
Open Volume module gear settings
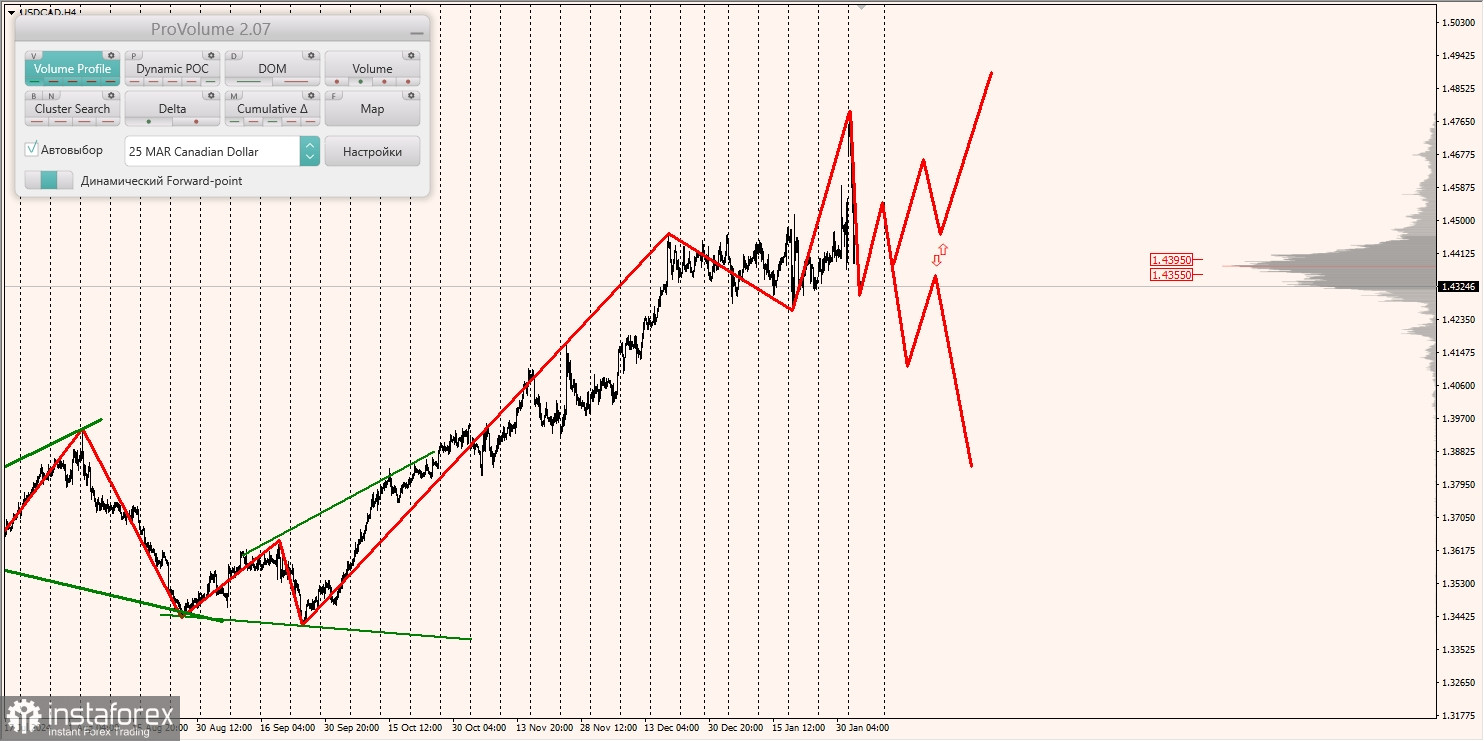click(411, 55)
